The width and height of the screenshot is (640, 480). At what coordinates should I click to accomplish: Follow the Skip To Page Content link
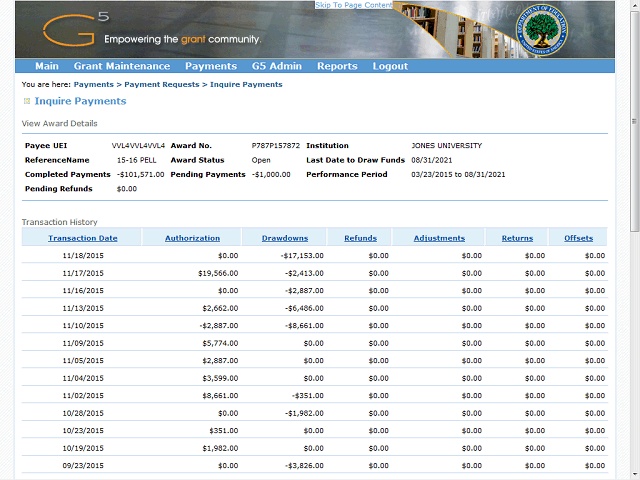(x=354, y=5)
